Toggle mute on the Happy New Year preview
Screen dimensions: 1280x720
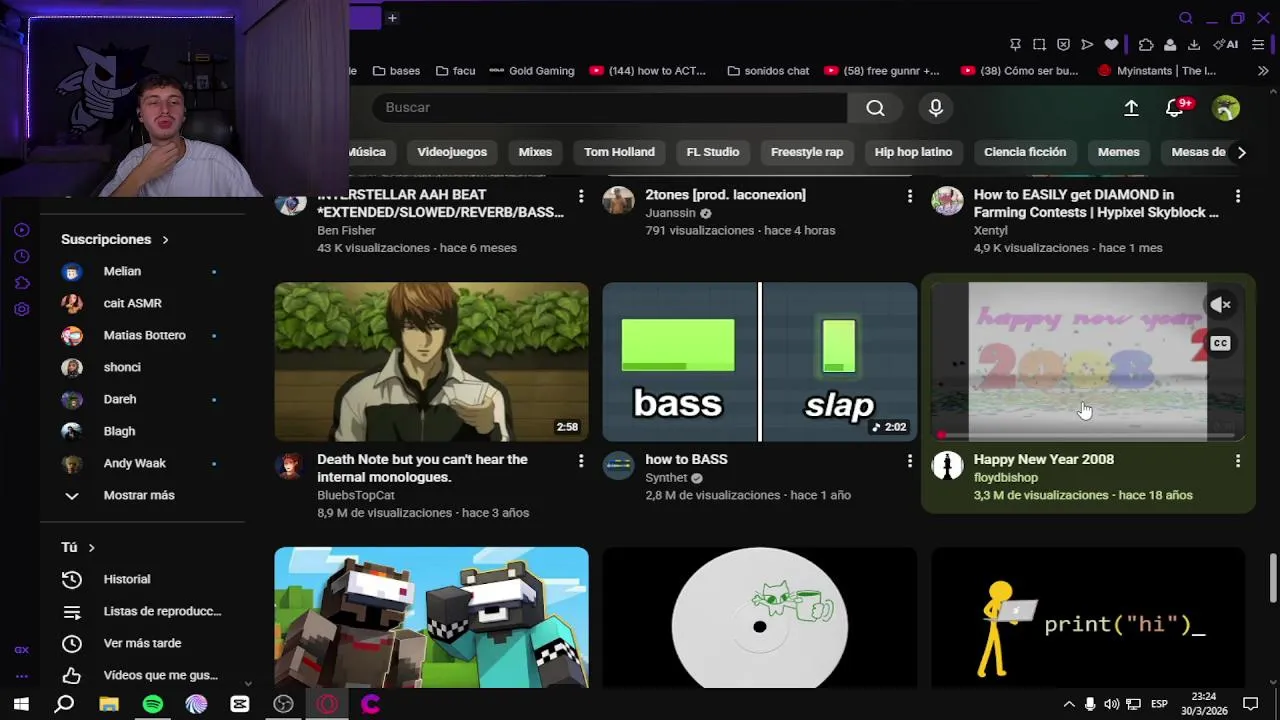pyautogui.click(x=1220, y=305)
